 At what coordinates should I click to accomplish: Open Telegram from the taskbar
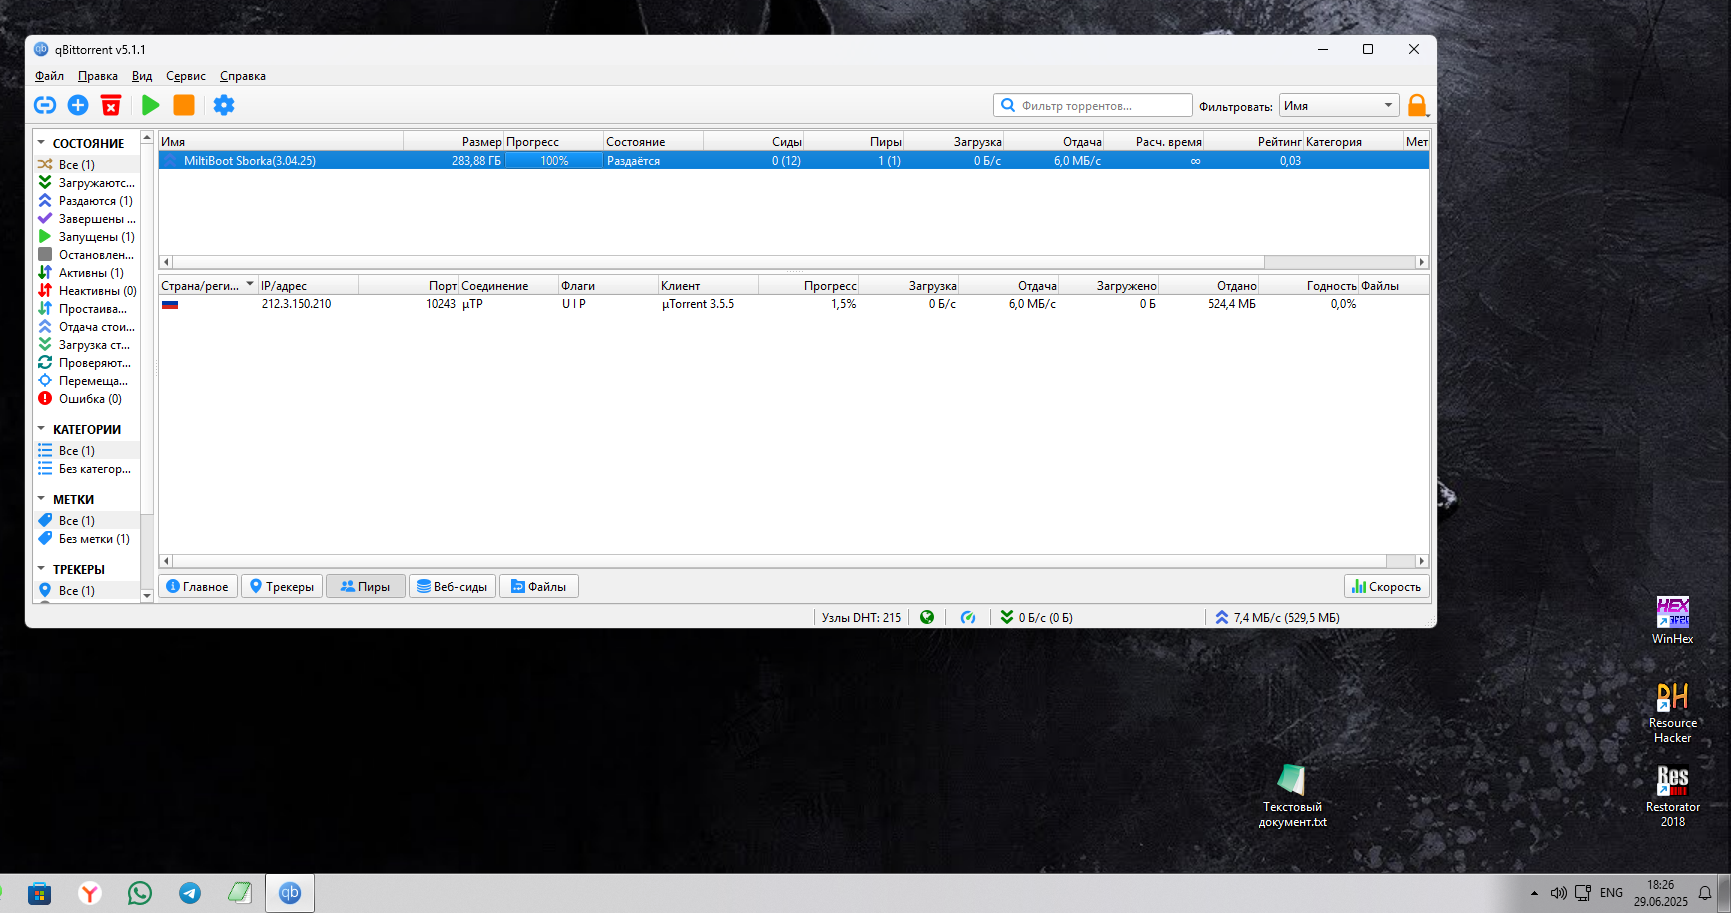pyautogui.click(x=190, y=893)
